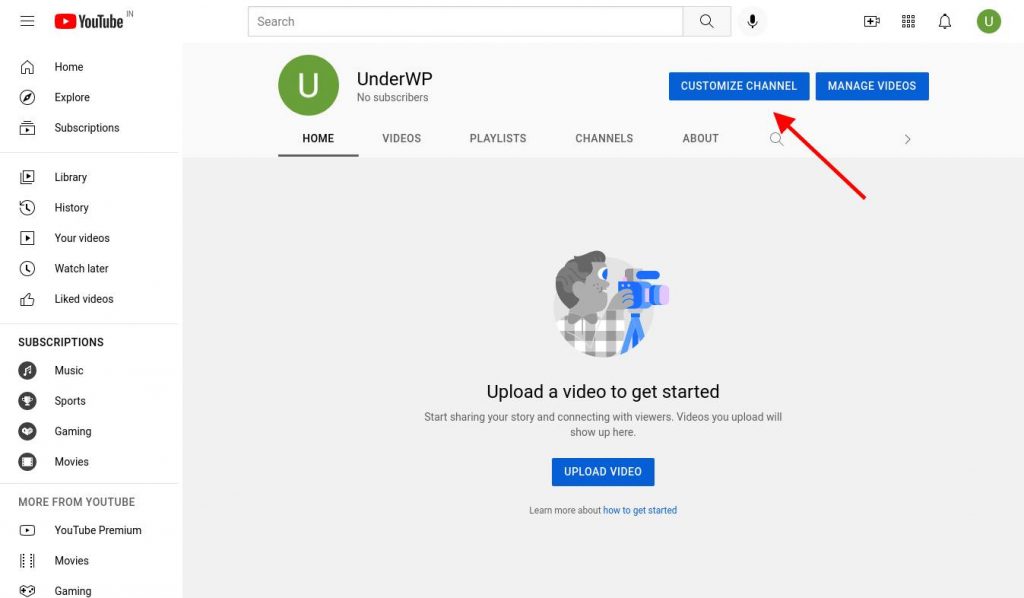Click the YouTube logo
The image size is (1024, 598).
tap(89, 22)
